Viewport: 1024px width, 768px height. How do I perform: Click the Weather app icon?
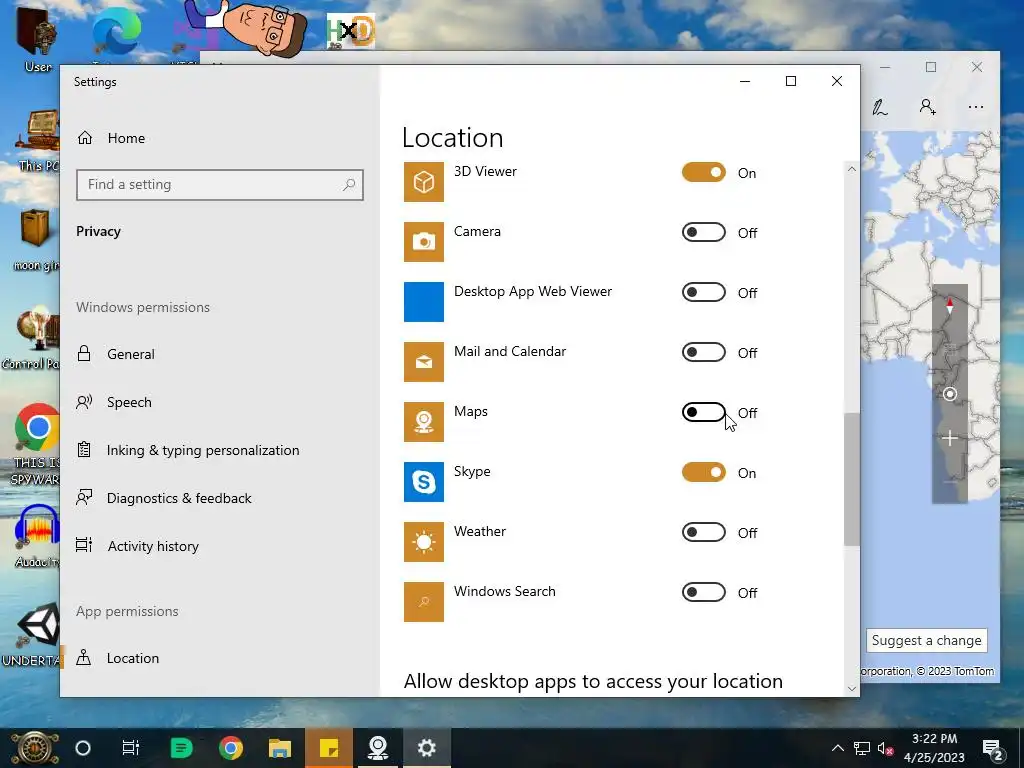click(x=423, y=542)
